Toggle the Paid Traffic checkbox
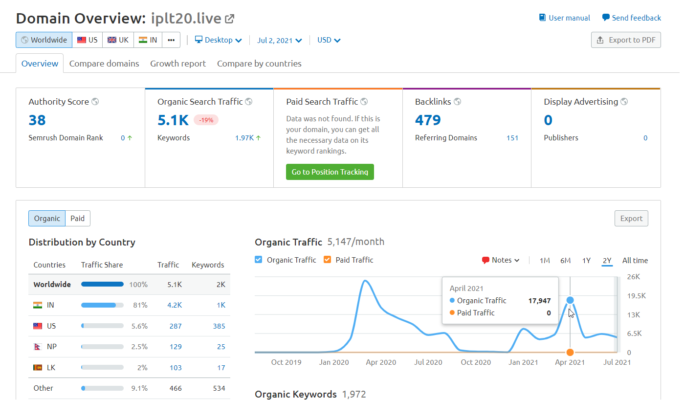 327,260
